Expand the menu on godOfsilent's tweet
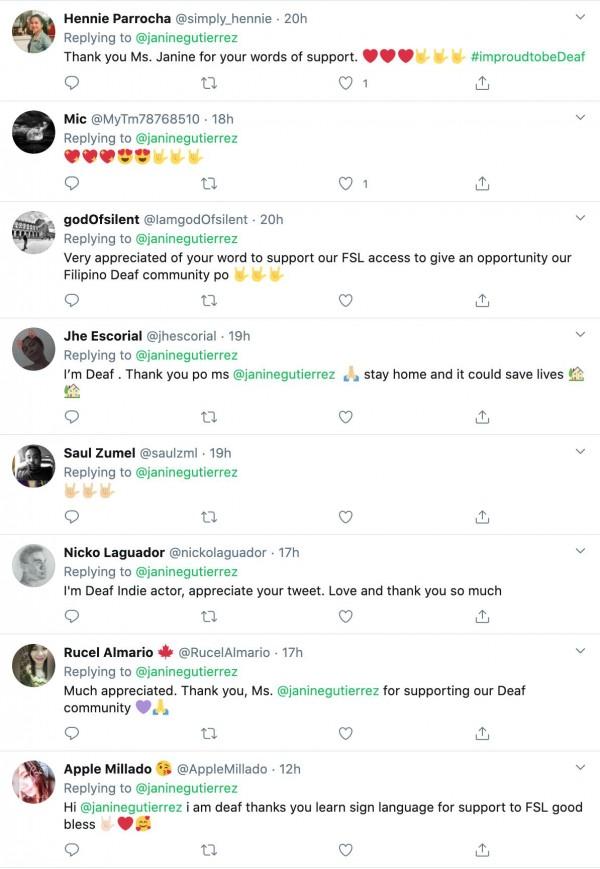600x869 pixels. [581, 218]
